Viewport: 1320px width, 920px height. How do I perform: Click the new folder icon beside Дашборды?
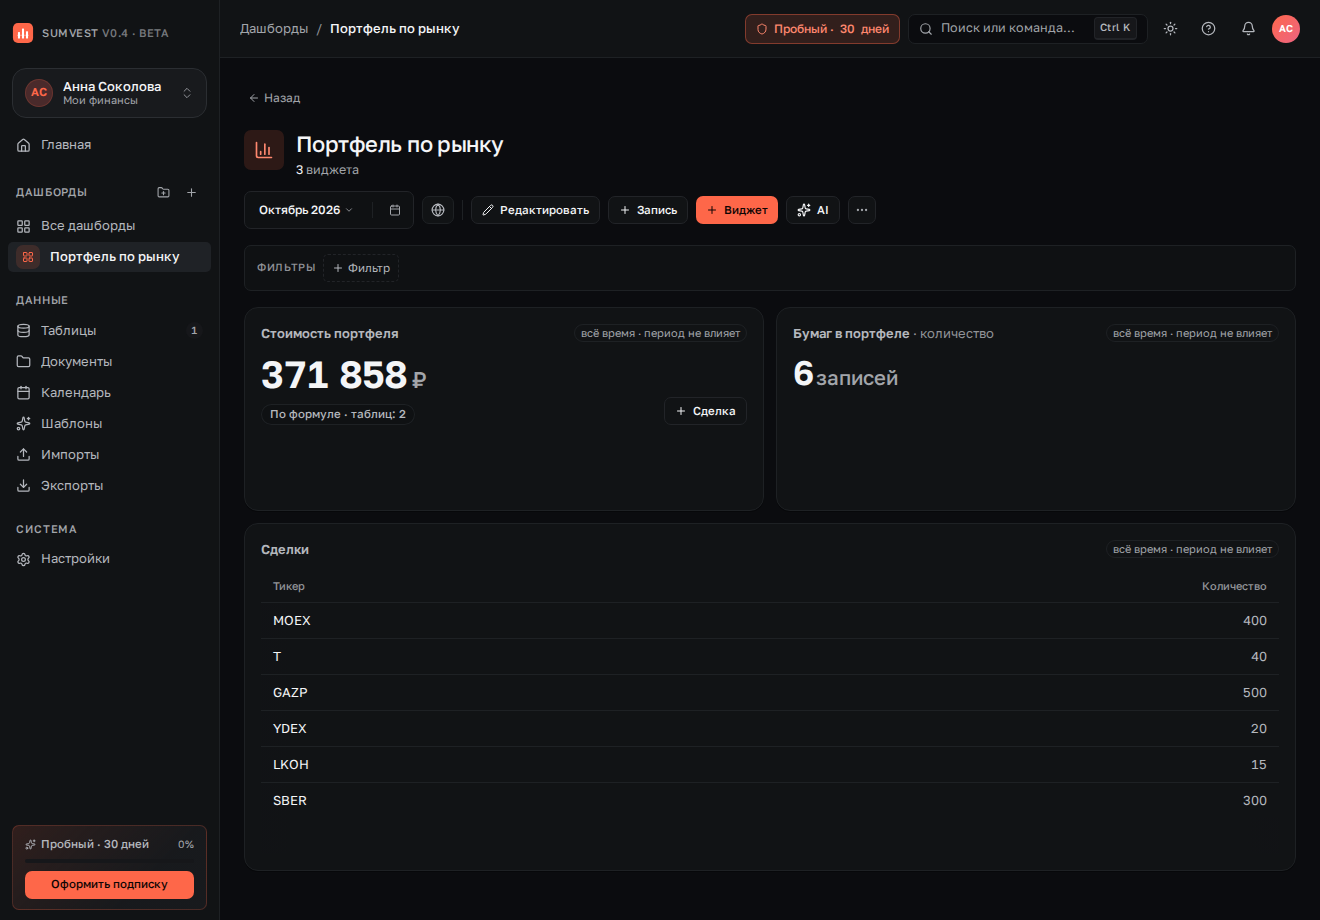point(164,192)
